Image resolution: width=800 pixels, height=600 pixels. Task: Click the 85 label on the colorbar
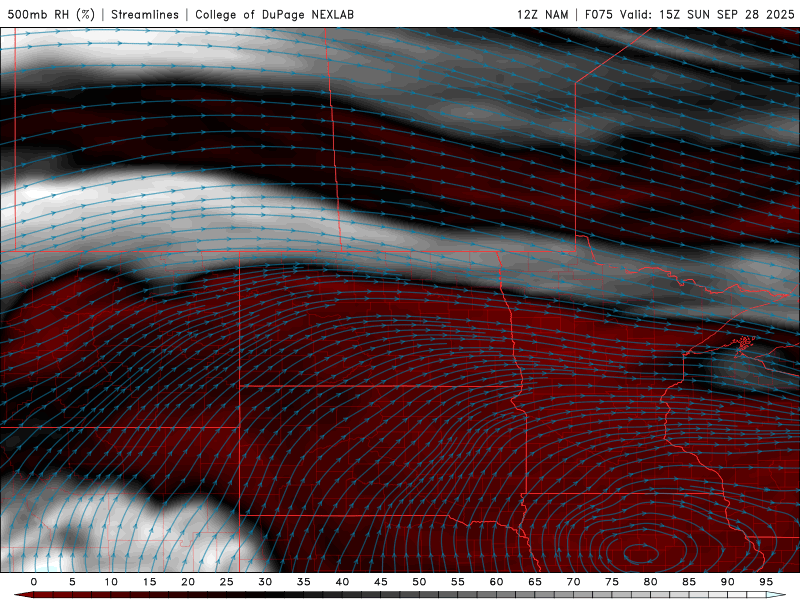[x=689, y=582]
